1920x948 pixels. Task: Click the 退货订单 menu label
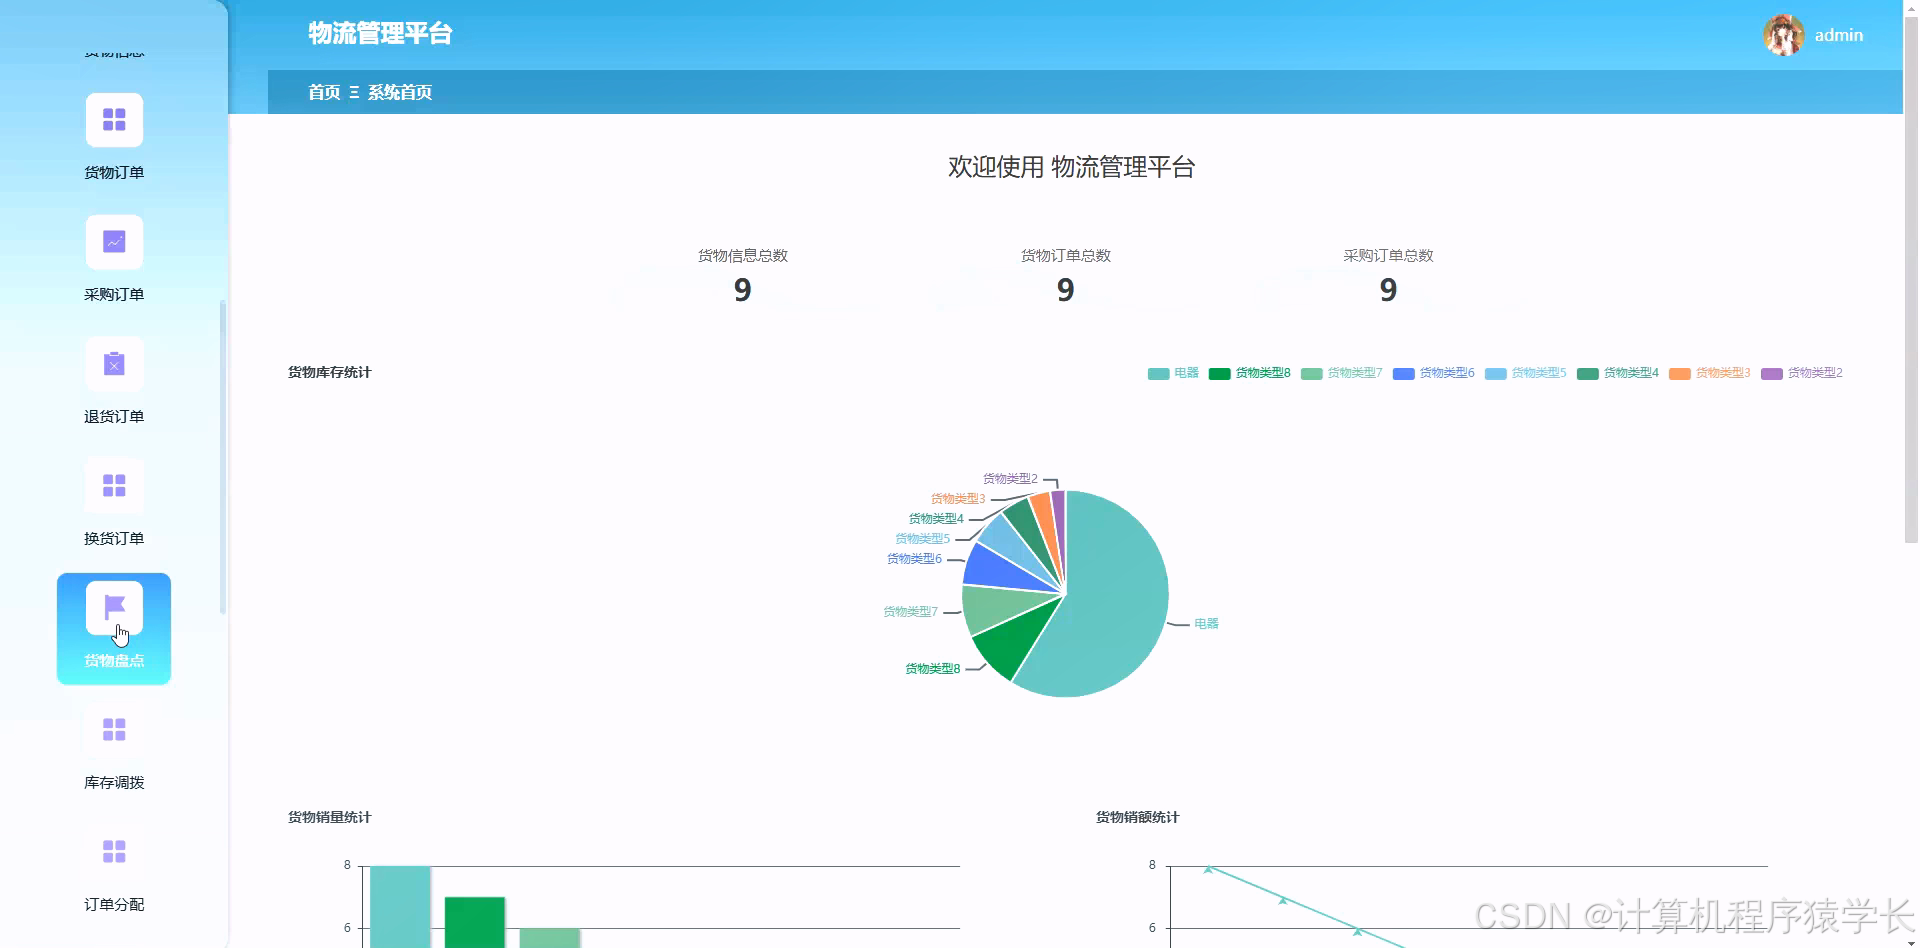point(114,416)
